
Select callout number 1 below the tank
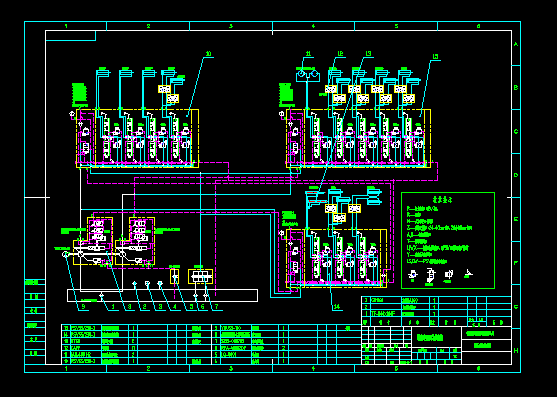(x=113, y=306)
